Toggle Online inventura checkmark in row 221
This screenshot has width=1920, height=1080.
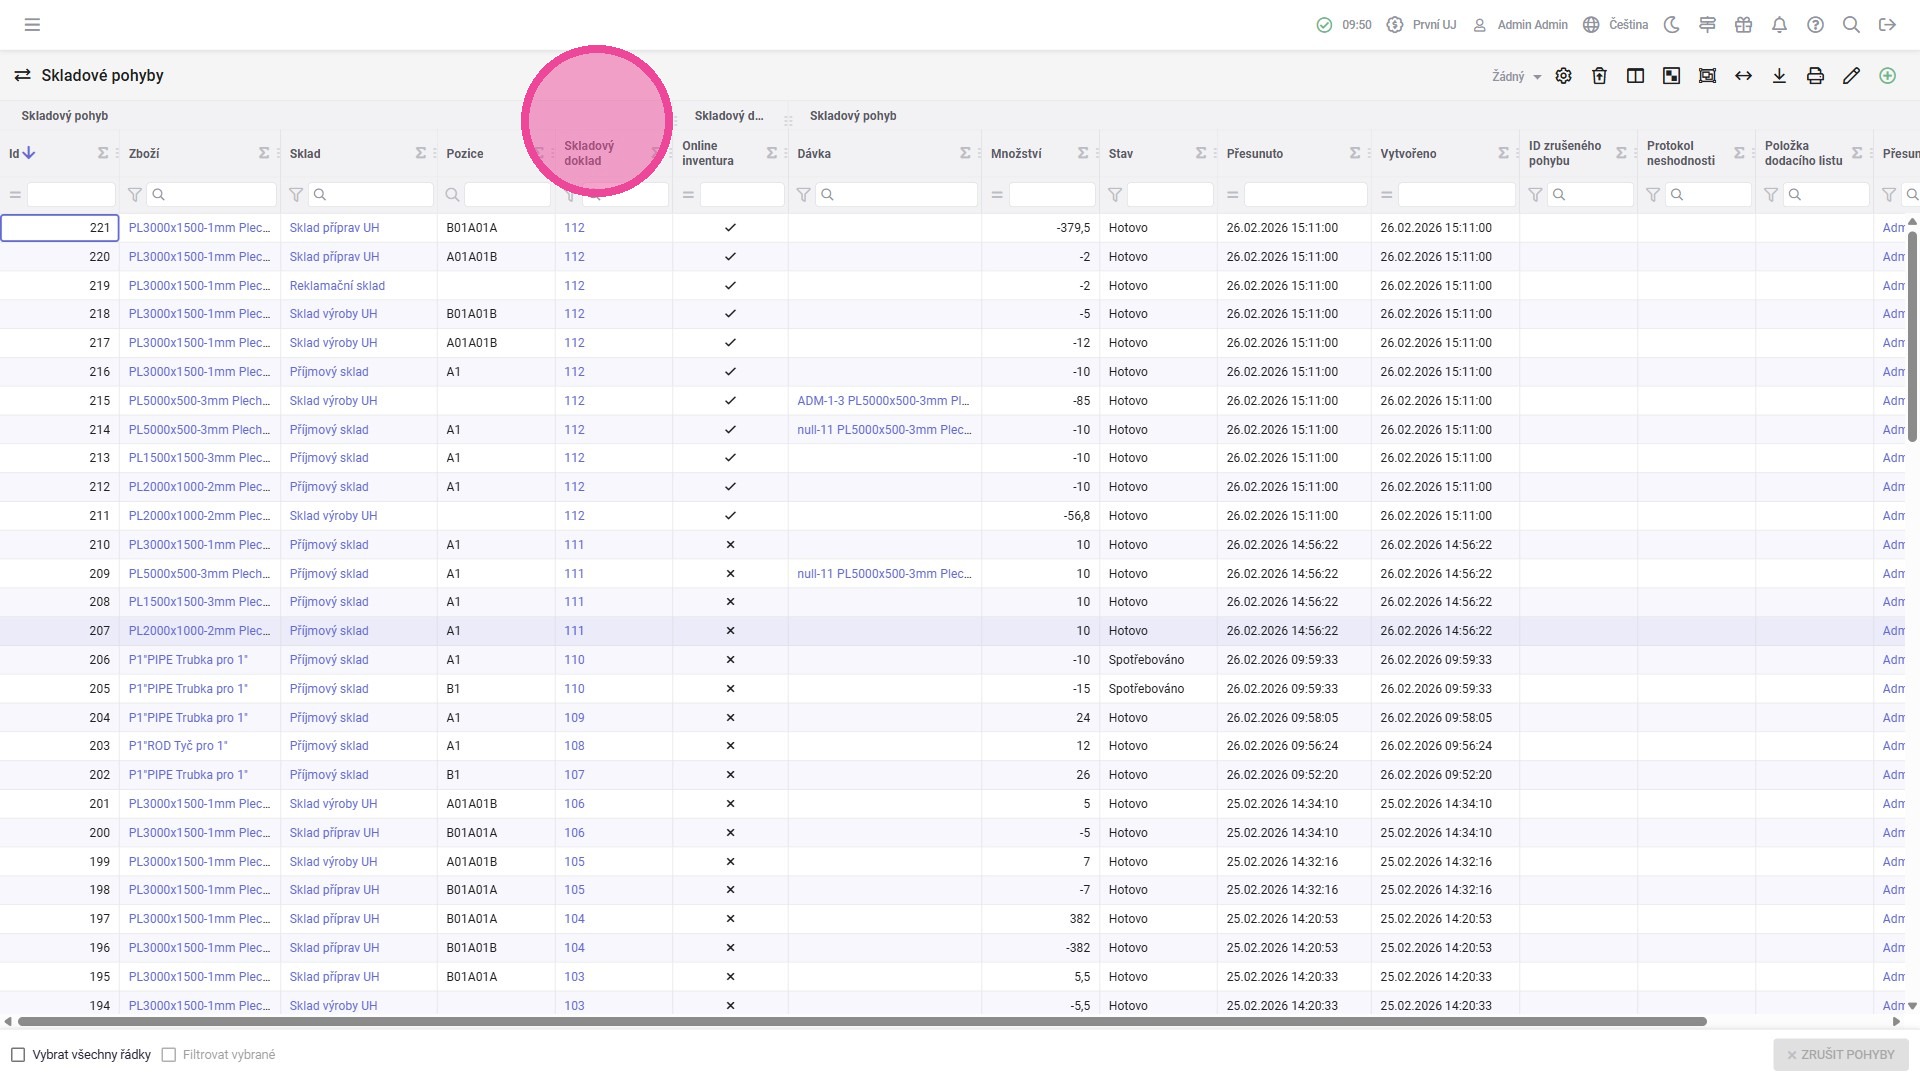click(730, 228)
